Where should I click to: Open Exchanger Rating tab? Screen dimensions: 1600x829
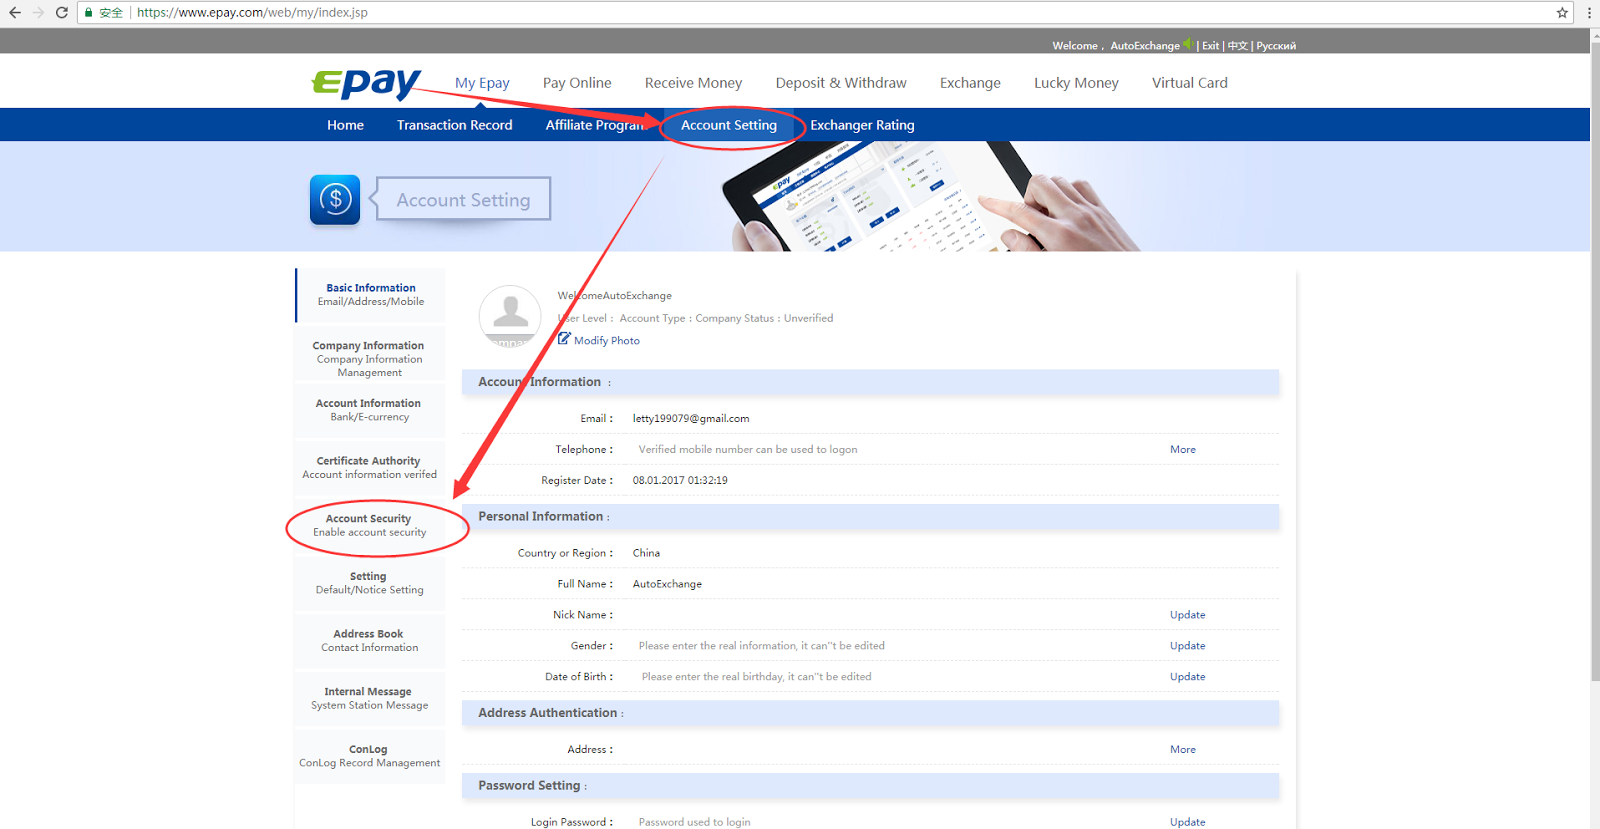862,125
